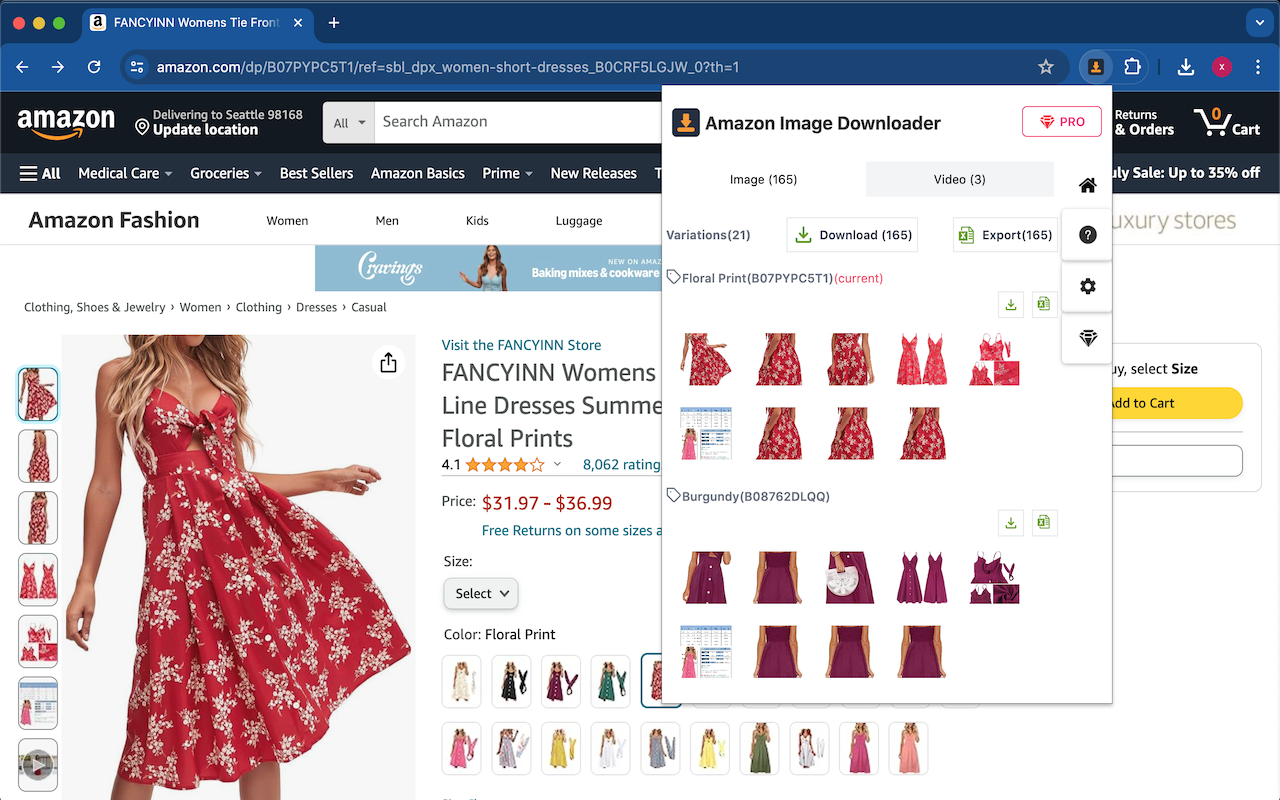Expand the Medical Care menu
This screenshot has width=1280, height=800.
(125, 173)
